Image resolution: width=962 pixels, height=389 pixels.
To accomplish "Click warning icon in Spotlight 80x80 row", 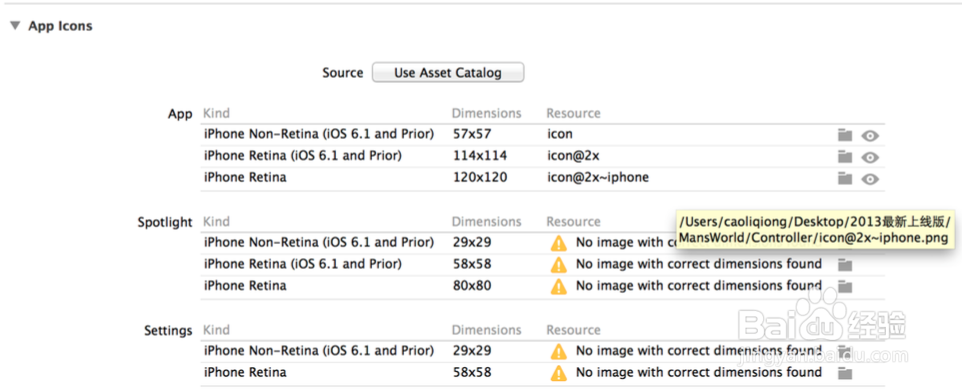I will [x=558, y=286].
